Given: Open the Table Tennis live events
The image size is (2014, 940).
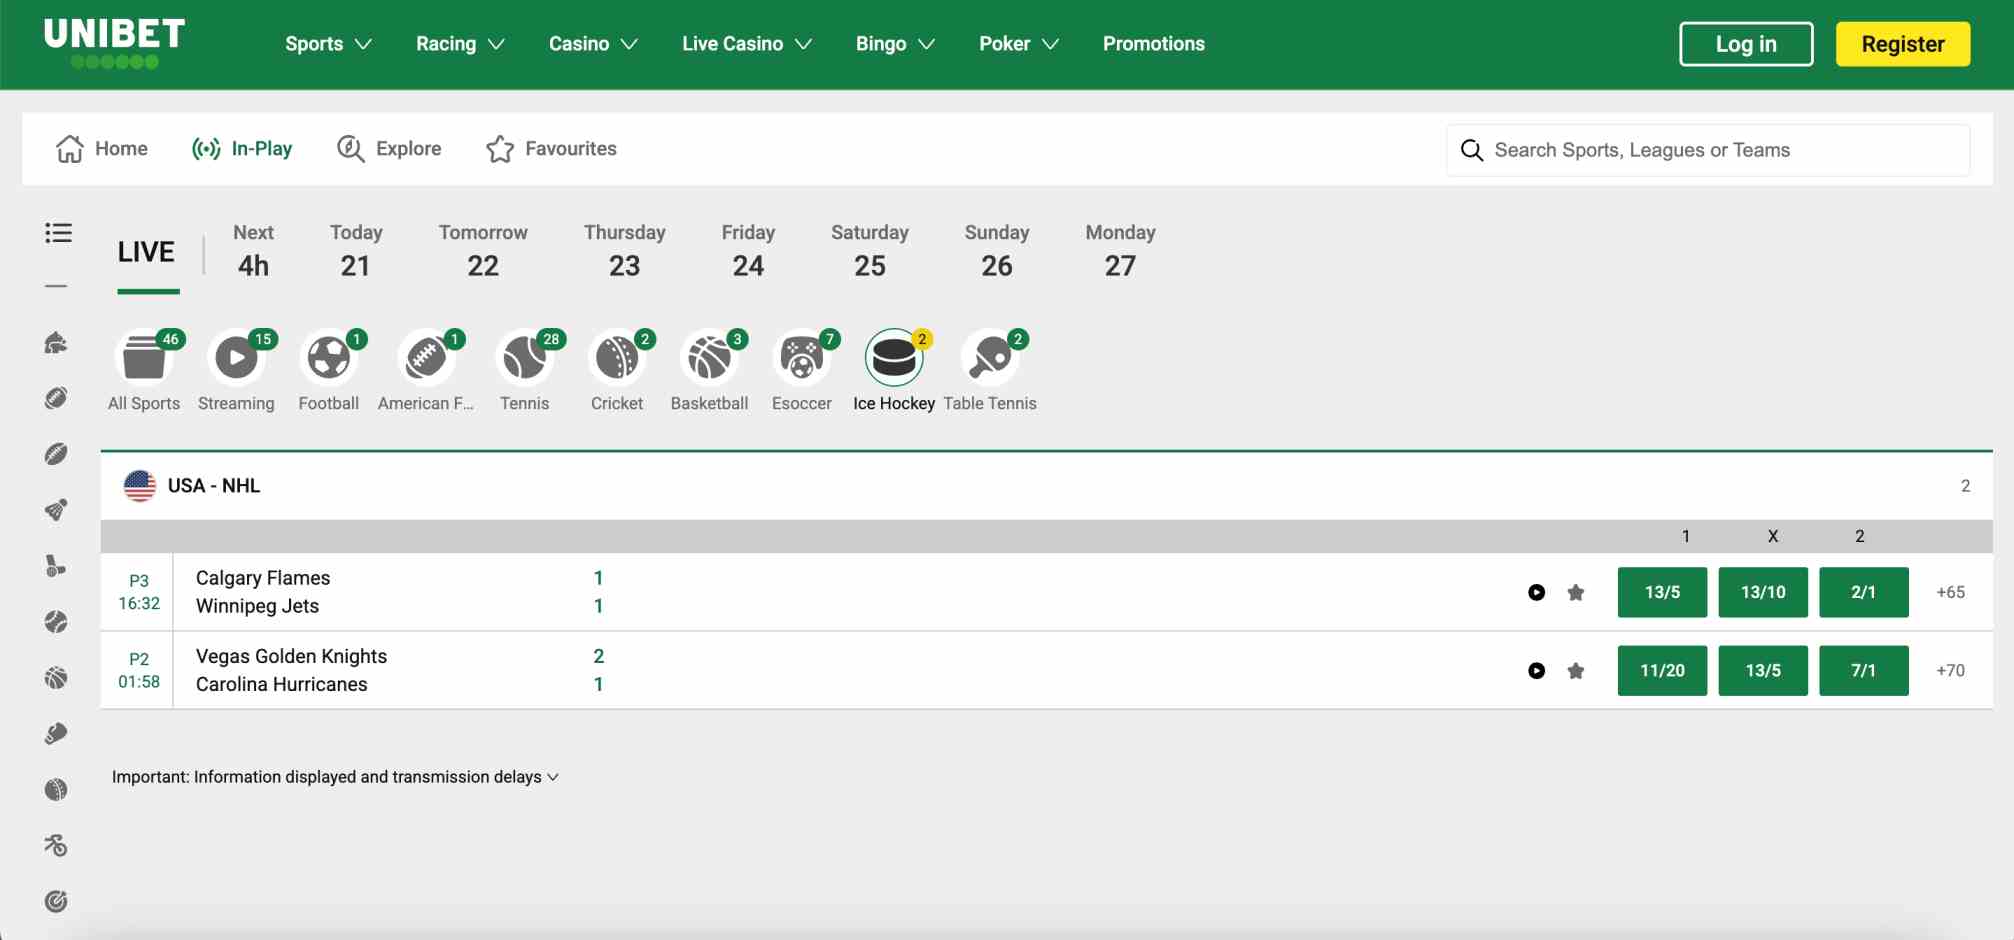Looking at the screenshot, I should 990,357.
